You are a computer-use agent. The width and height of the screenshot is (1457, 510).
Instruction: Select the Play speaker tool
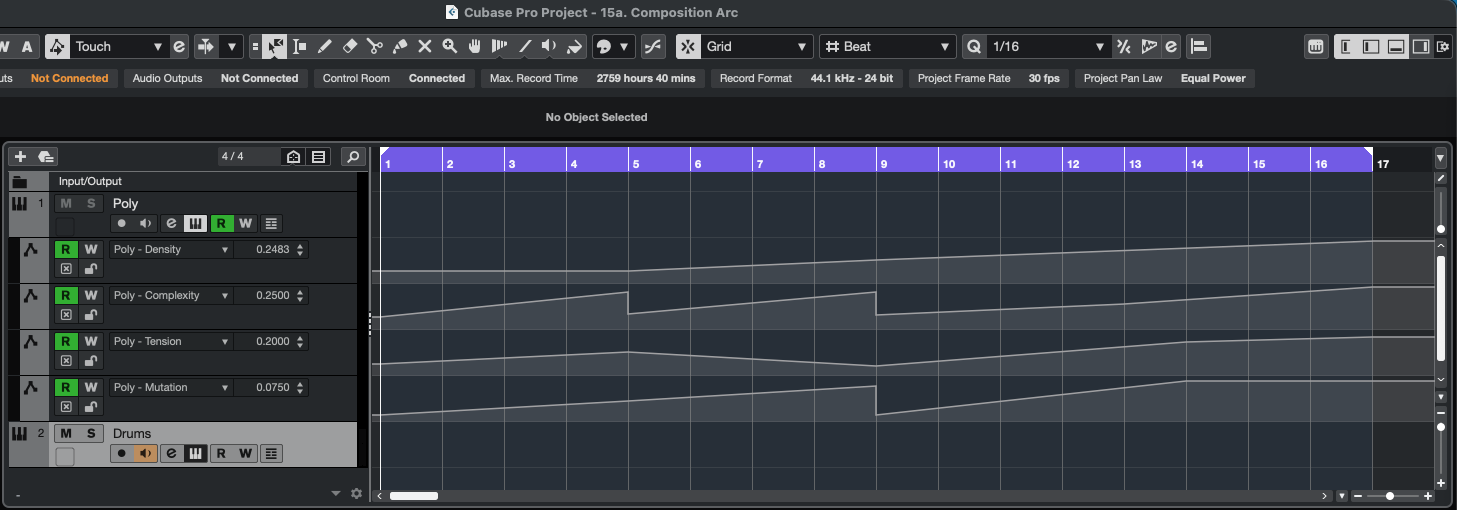(x=549, y=46)
